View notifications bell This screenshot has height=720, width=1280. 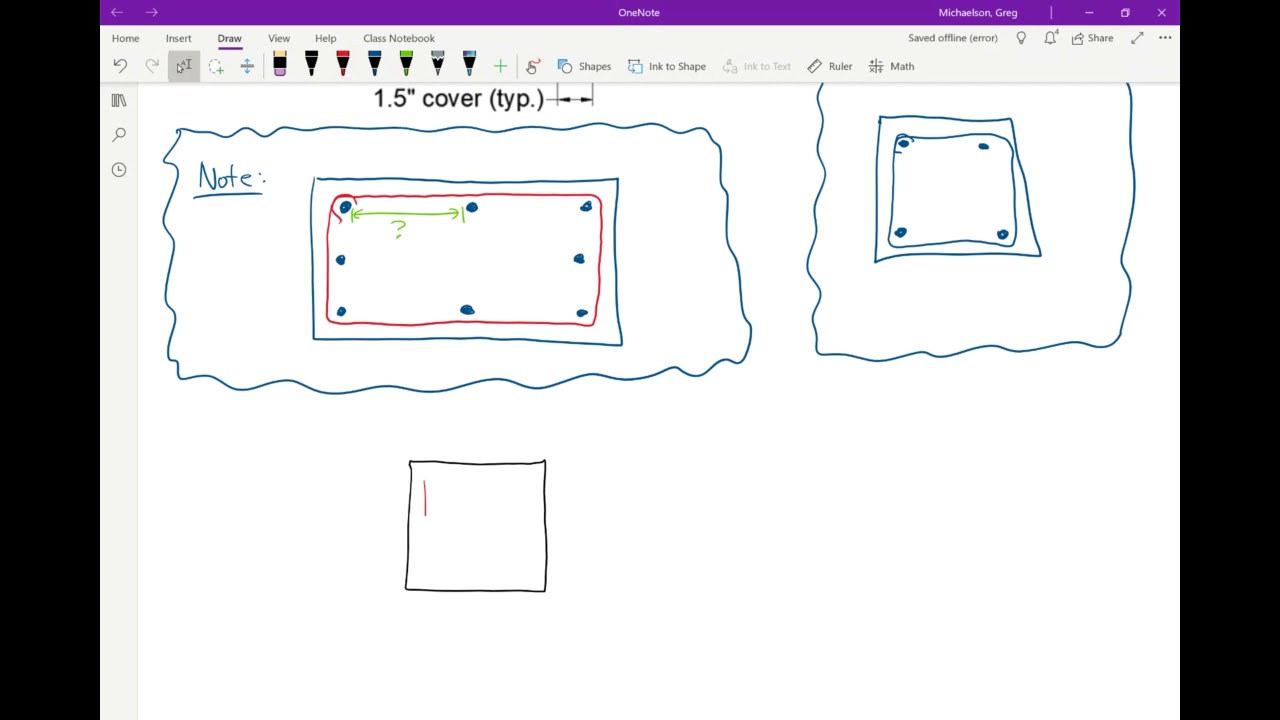click(1051, 38)
